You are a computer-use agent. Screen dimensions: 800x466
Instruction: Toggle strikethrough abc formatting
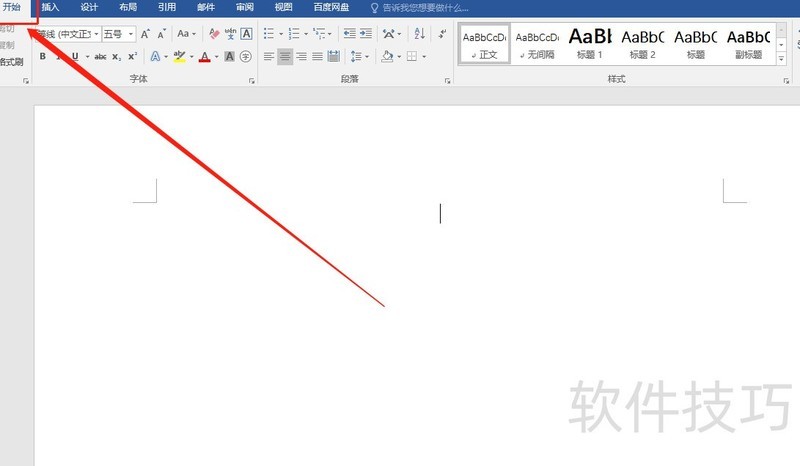tap(101, 56)
